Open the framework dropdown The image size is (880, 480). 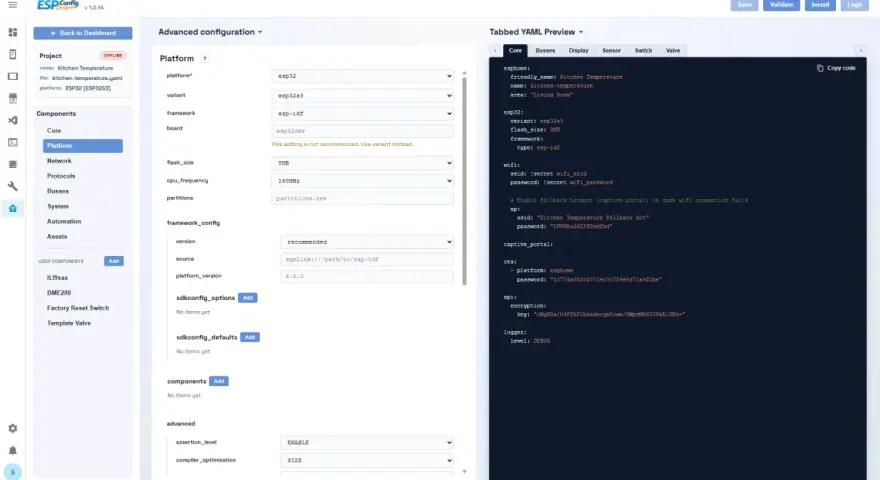coord(363,113)
